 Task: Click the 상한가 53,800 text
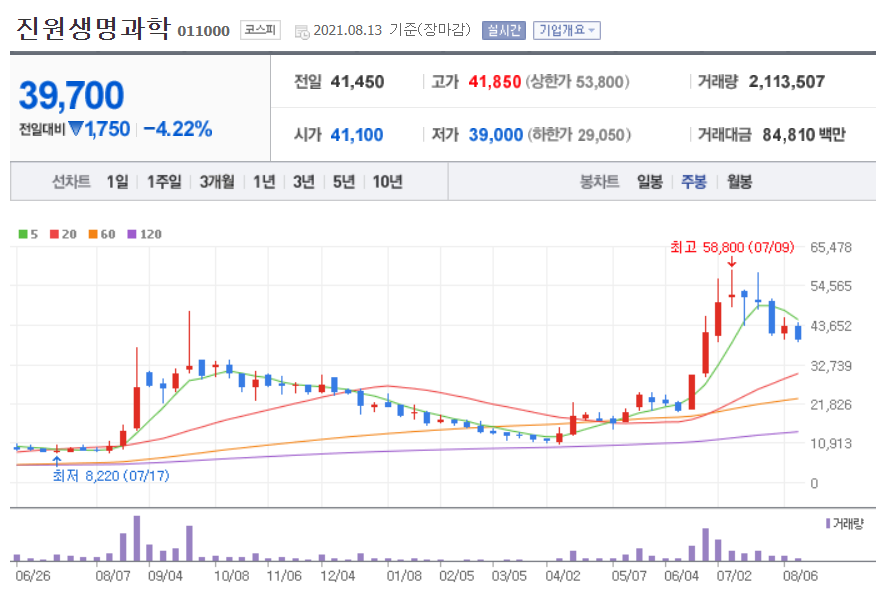[577, 82]
